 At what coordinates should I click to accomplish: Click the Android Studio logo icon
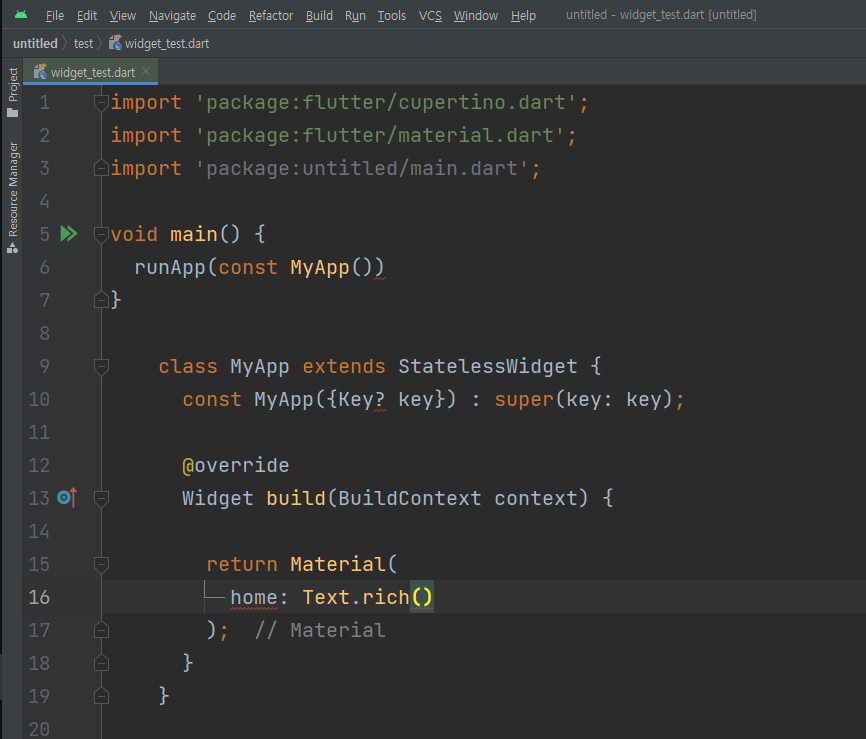(21, 15)
